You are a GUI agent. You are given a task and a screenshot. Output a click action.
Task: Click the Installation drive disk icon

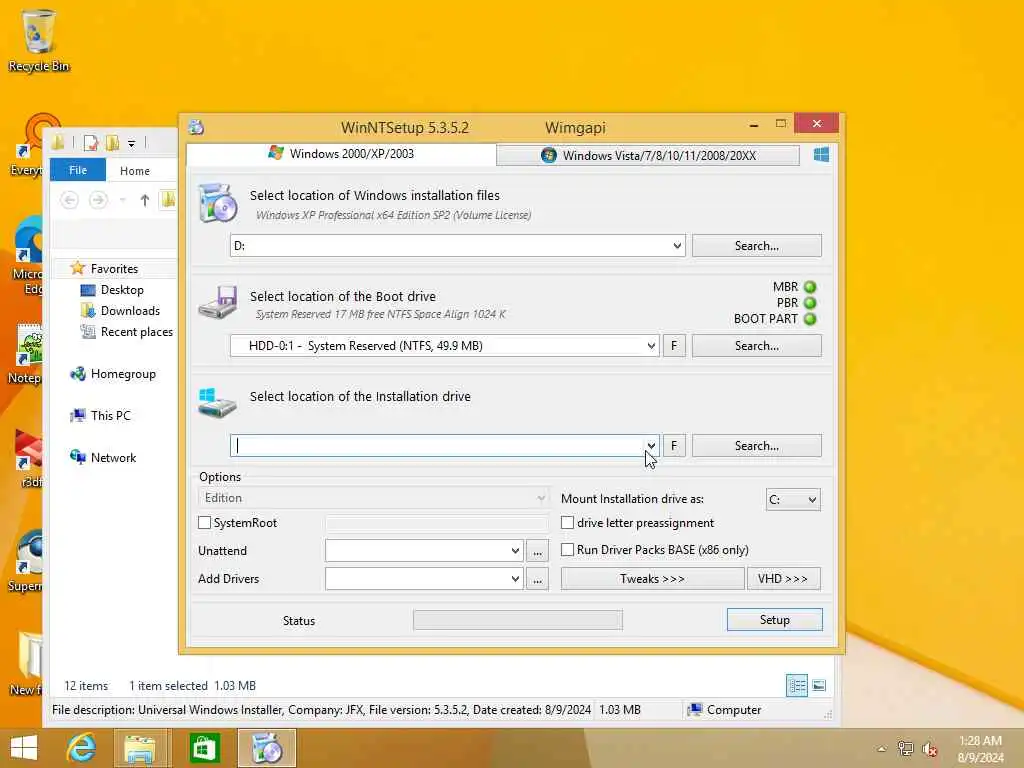point(217,403)
